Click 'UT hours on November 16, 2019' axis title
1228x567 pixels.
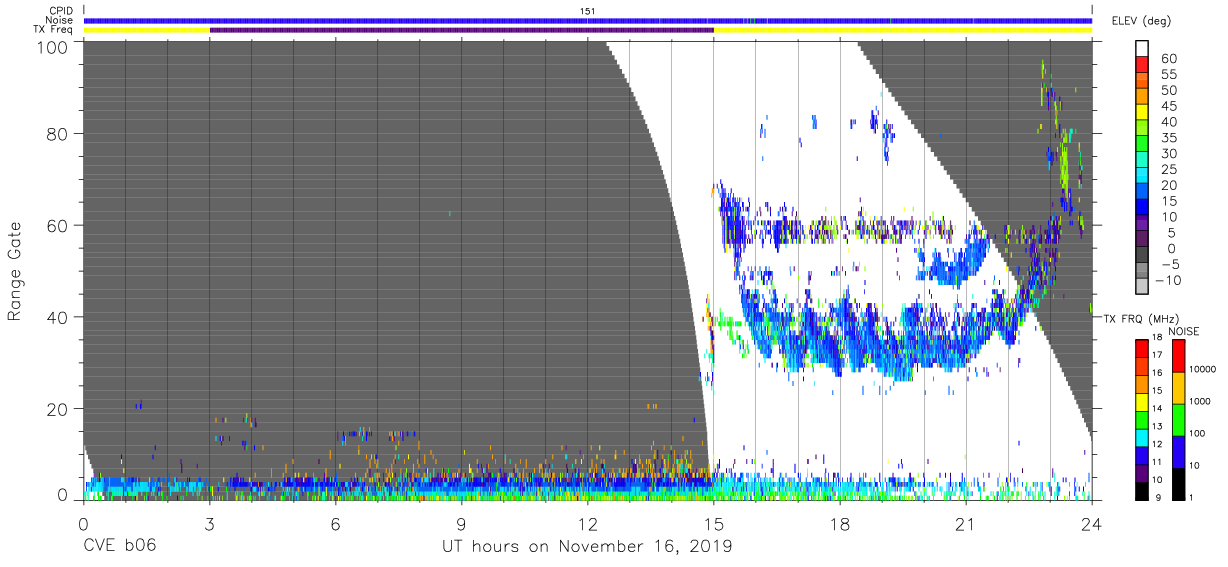tap(588, 547)
